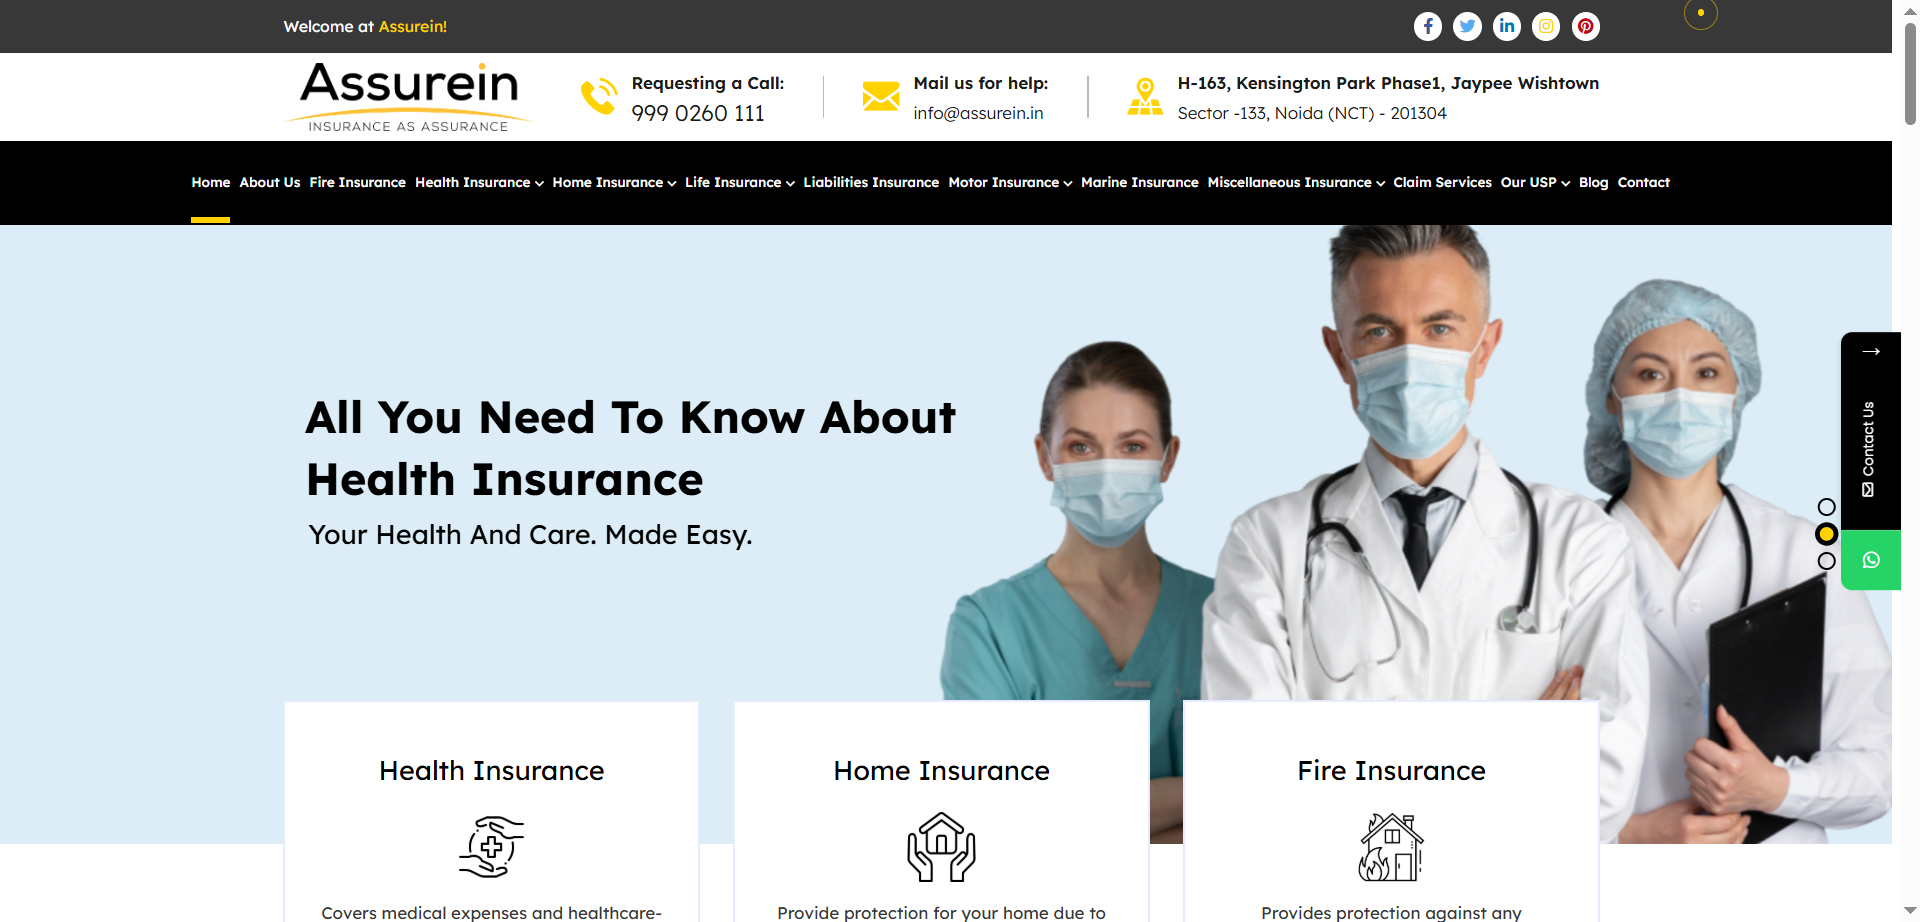1920x922 pixels.
Task: Open the Instagram social icon
Action: tap(1546, 27)
